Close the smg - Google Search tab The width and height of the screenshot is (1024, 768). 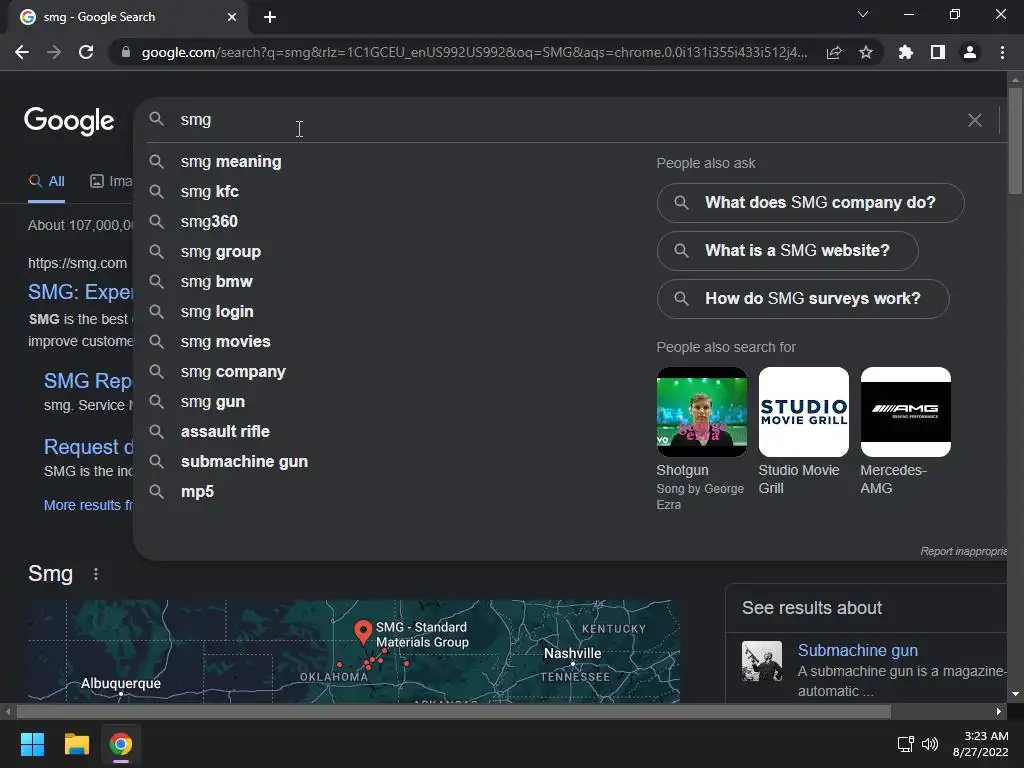click(x=232, y=17)
